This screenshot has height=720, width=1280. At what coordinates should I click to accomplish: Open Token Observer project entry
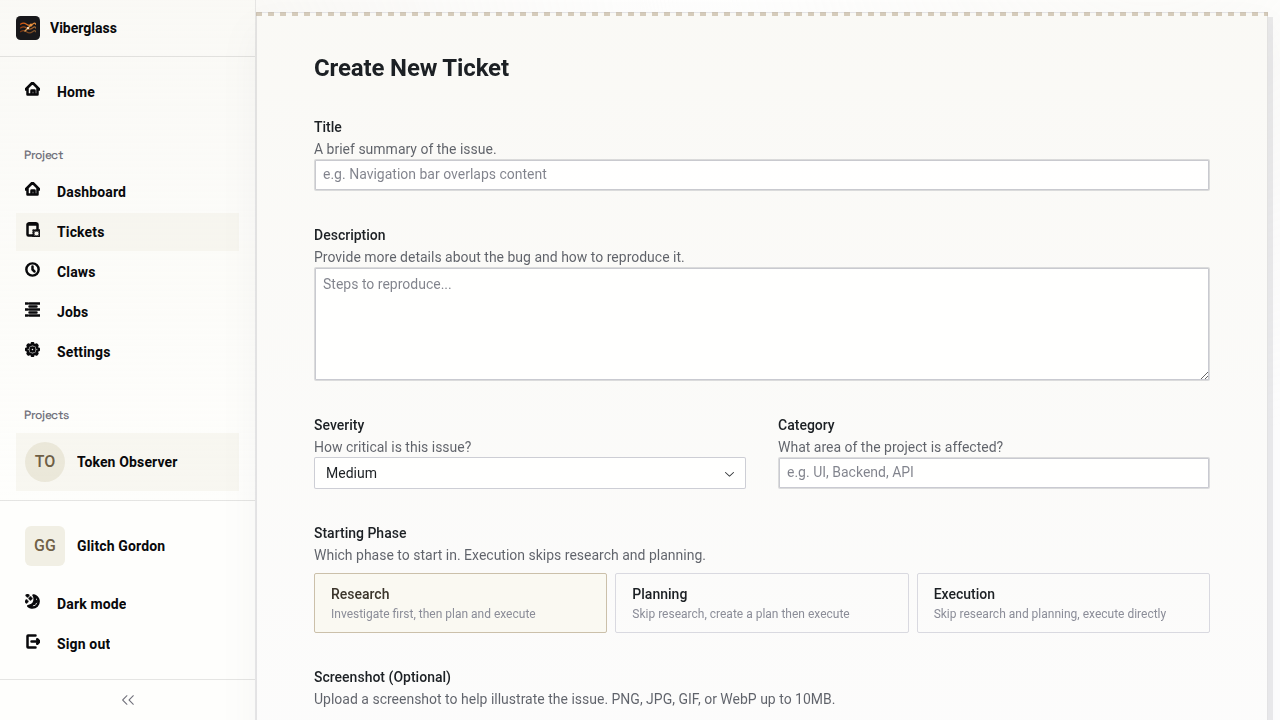click(127, 462)
